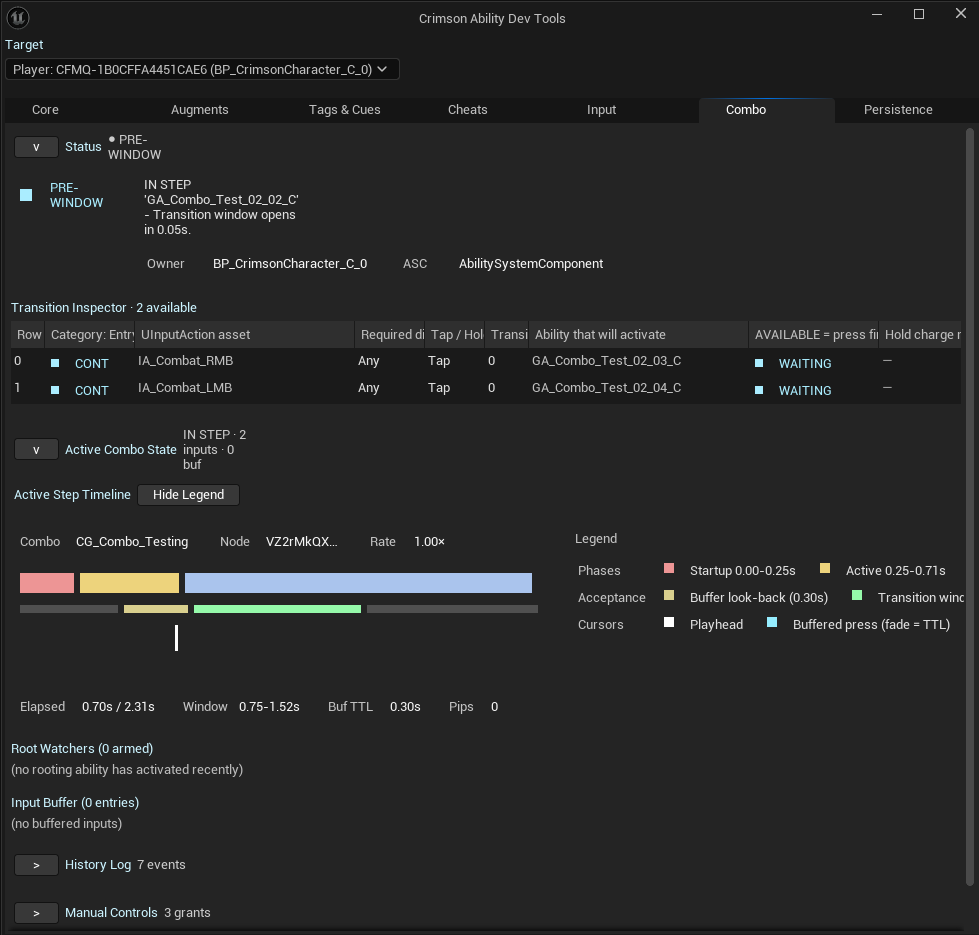Select the IA_Combat_LMB row cell
Image resolution: width=979 pixels, height=935 pixels.
[185, 388]
